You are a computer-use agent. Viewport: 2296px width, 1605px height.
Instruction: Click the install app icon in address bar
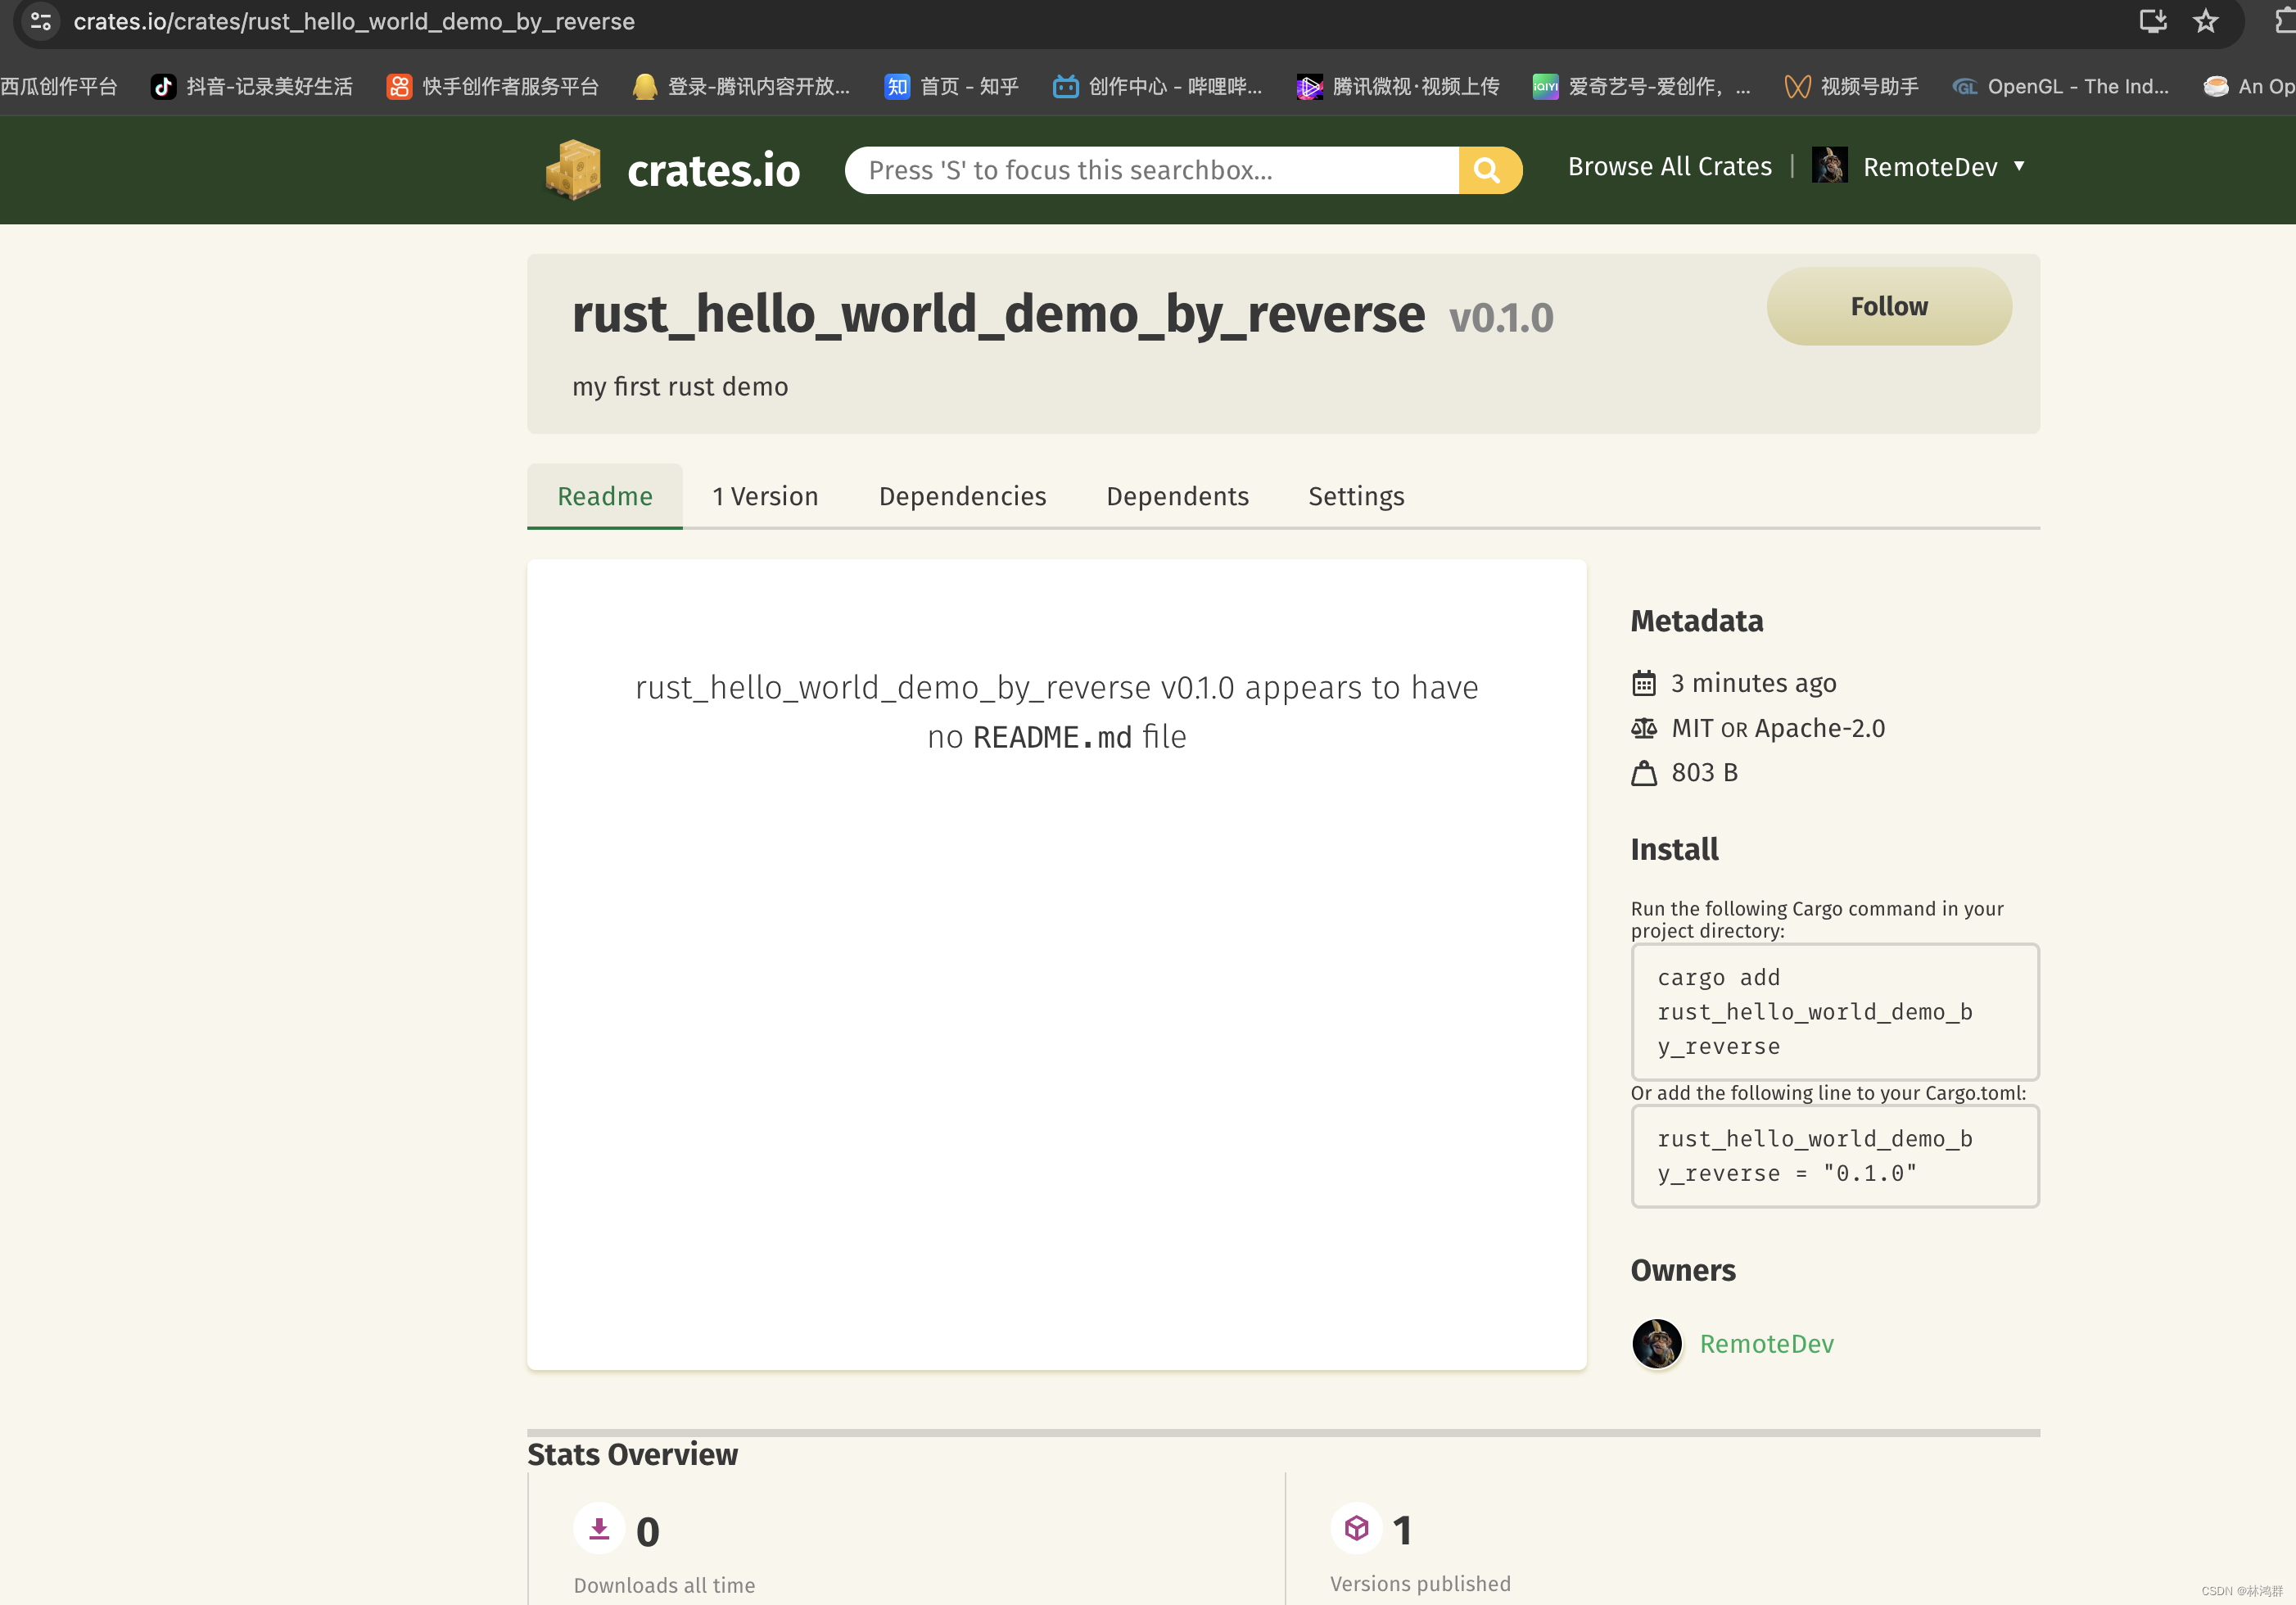click(2152, 21)
